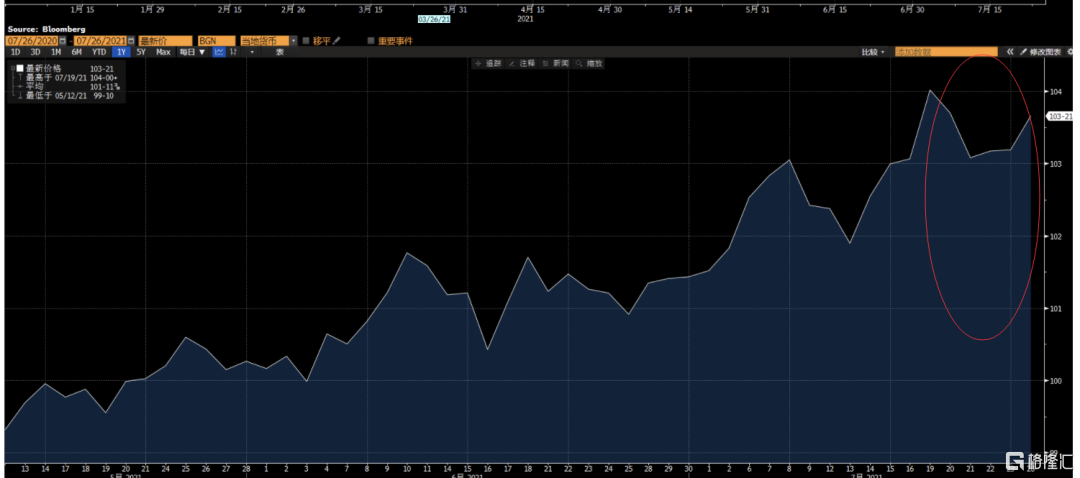Switch to 表 table view

click(x=280, y=52)
